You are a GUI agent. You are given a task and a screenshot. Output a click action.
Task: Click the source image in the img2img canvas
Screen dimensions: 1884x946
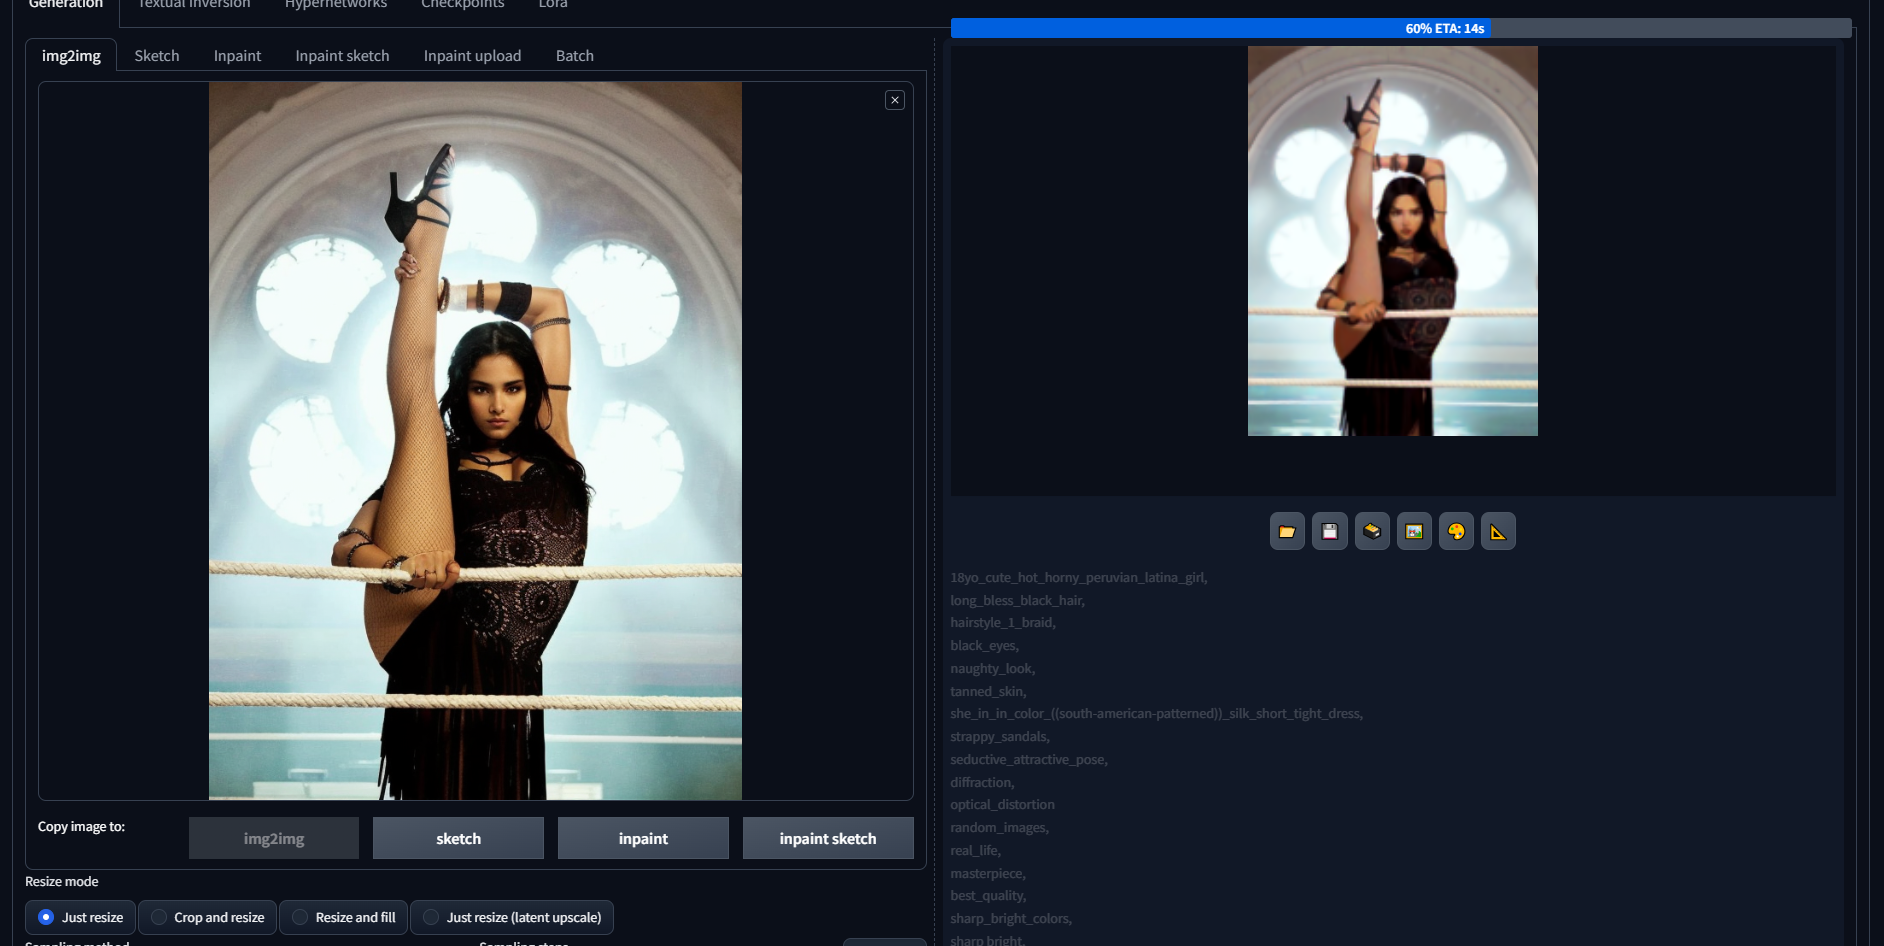[x=475, y=441]
